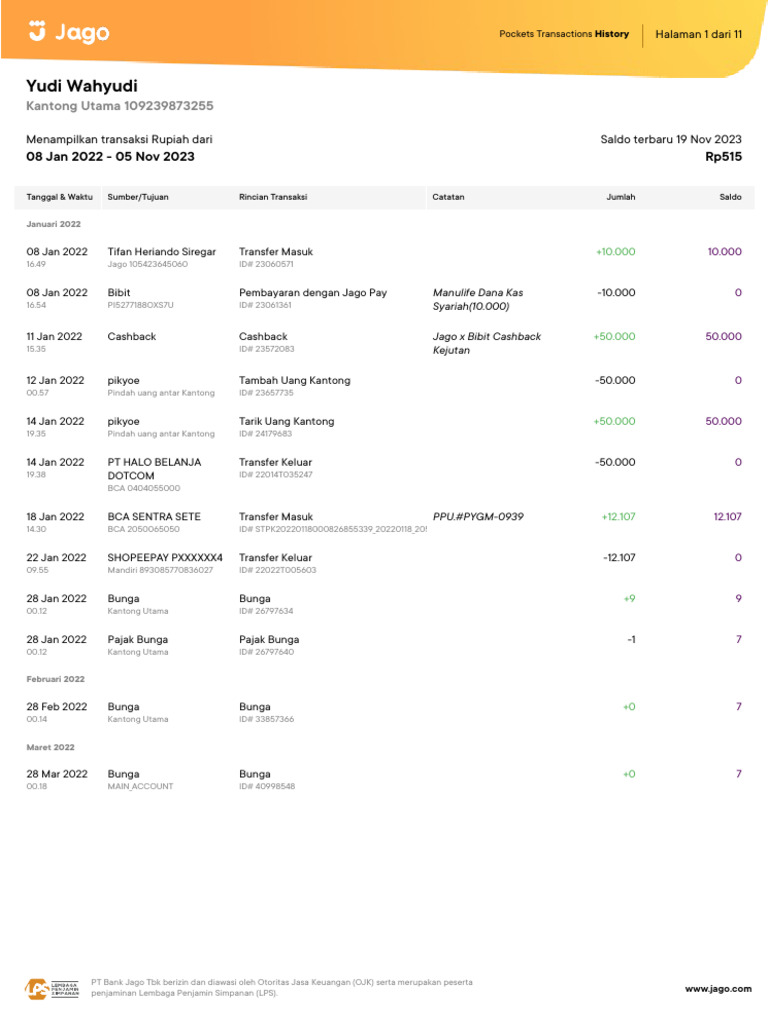Select the Januari 2022 month section label
The image size is (768, 1024).
pyautogui.click(x=53, y=224)
